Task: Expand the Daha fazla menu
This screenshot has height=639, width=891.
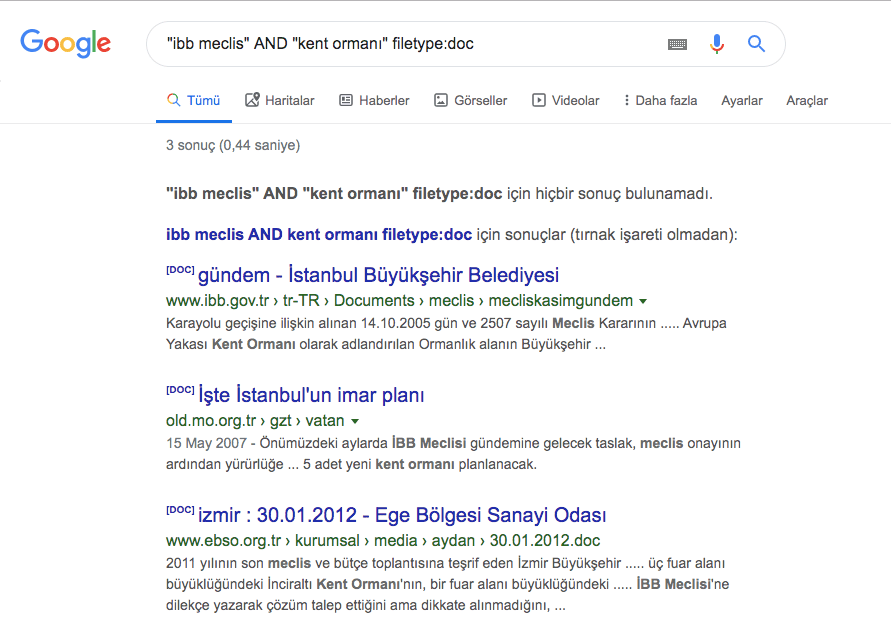Action: [660, 101]
